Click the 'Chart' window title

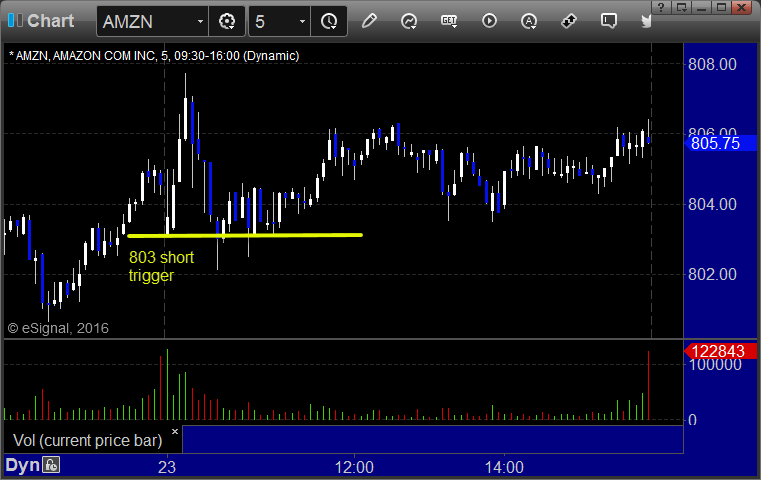pyautogui.click(x=50, y=21)
